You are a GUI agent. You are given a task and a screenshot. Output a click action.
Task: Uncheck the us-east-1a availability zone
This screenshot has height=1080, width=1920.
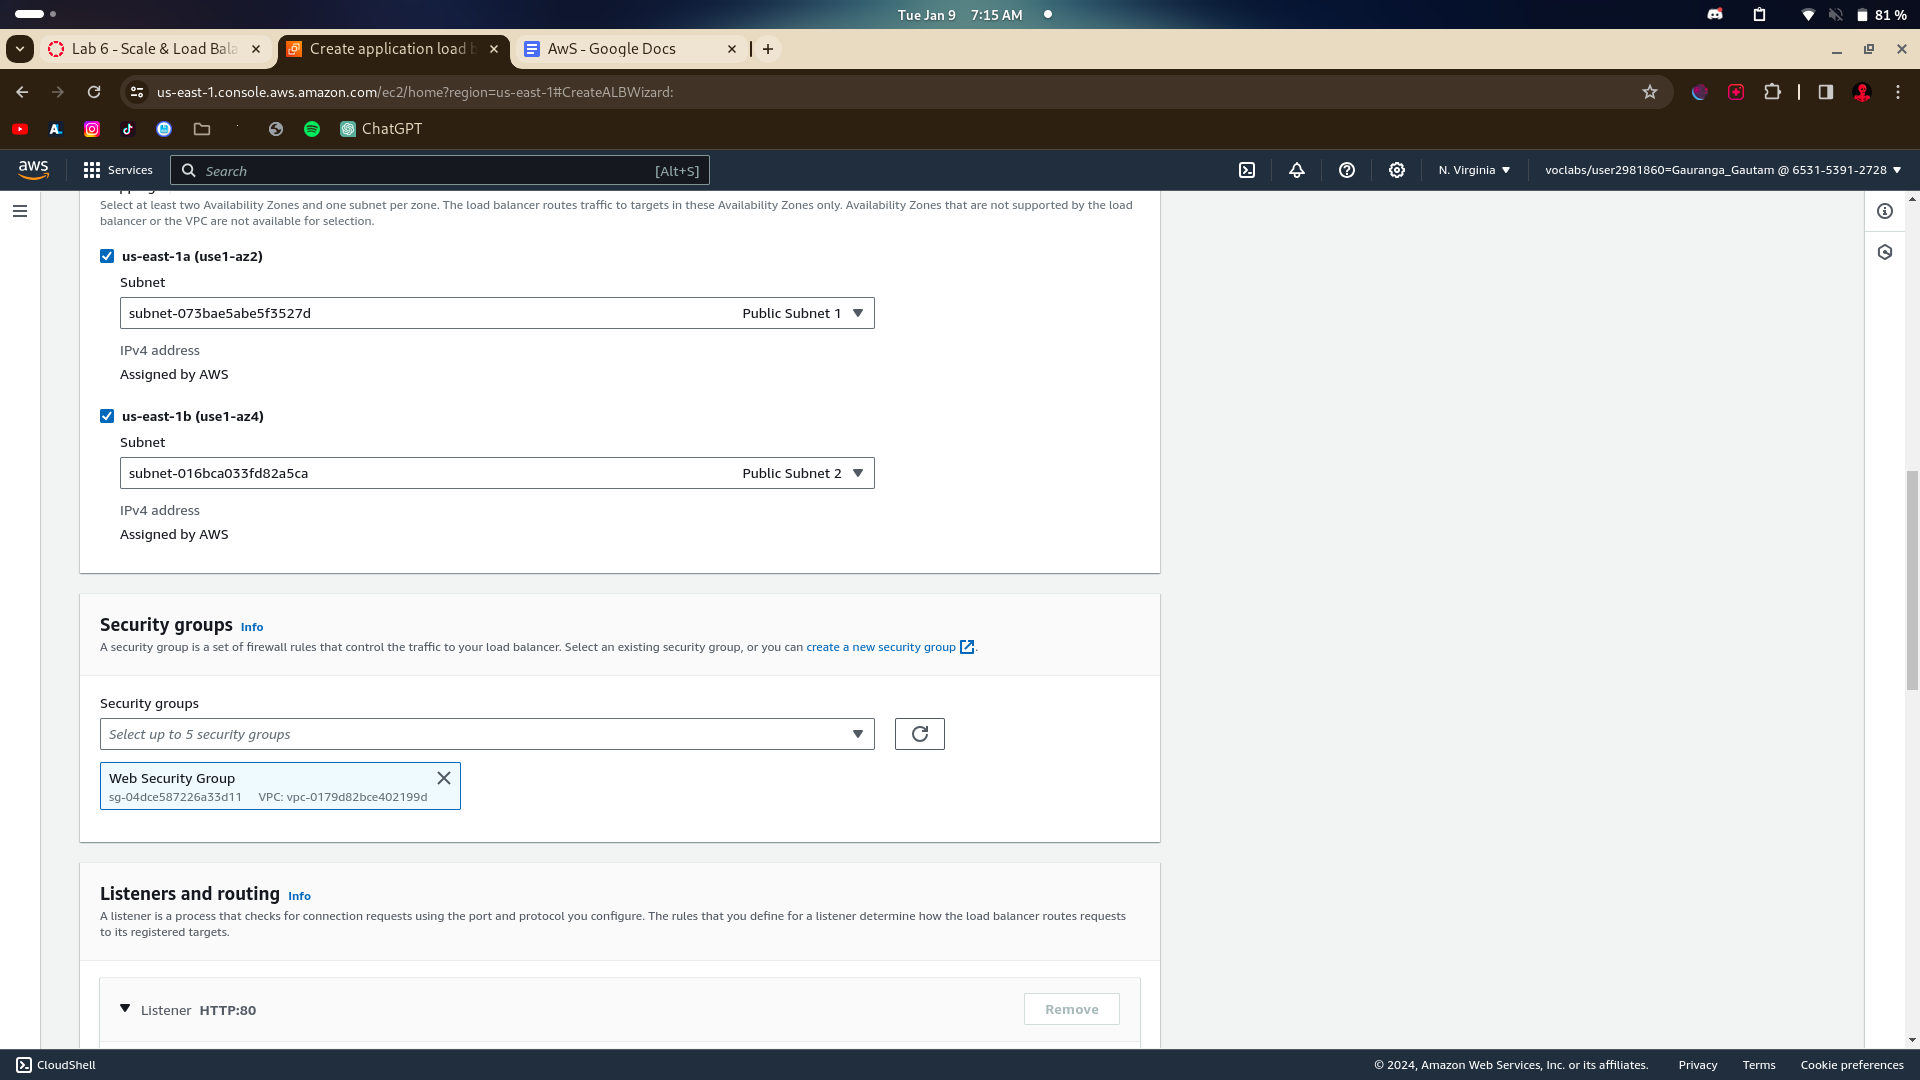coord(107,256)
